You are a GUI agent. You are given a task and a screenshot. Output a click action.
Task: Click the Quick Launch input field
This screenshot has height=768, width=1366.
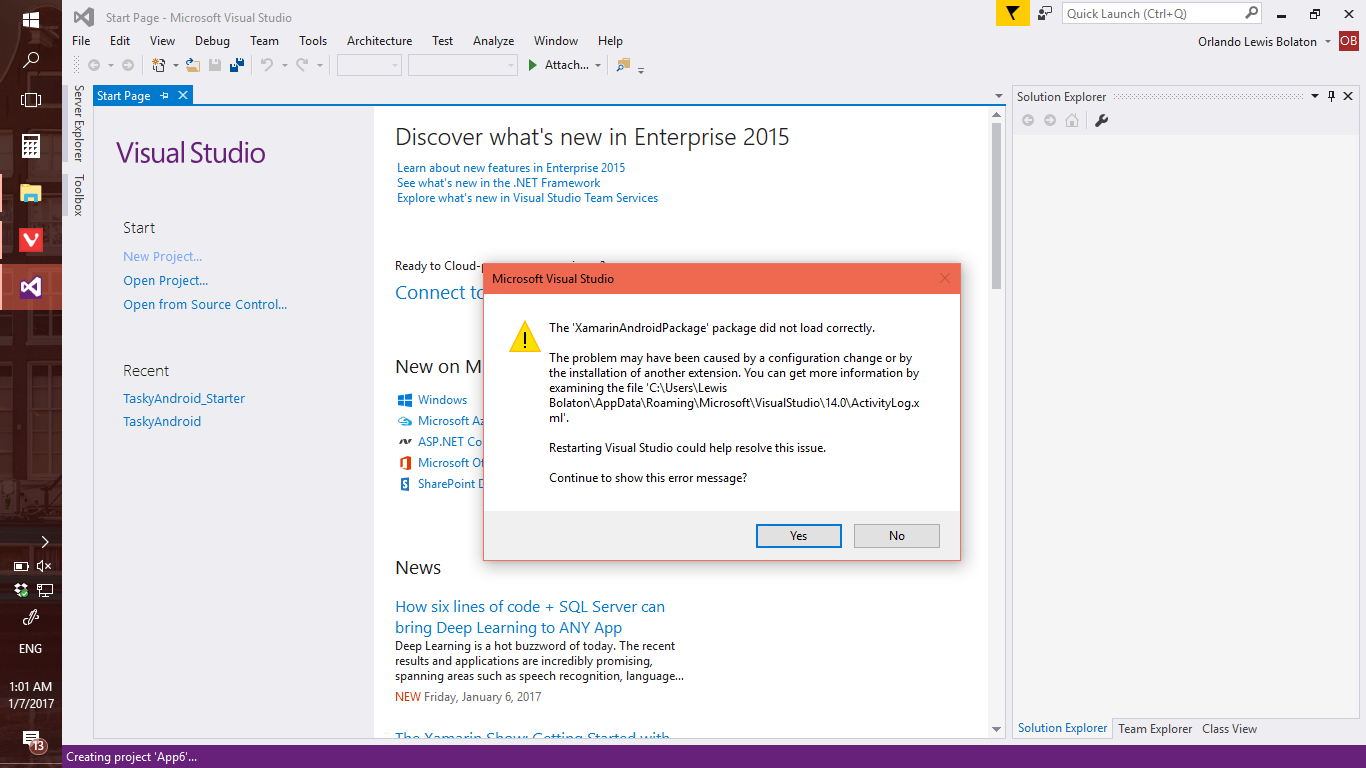(1152, 13)
